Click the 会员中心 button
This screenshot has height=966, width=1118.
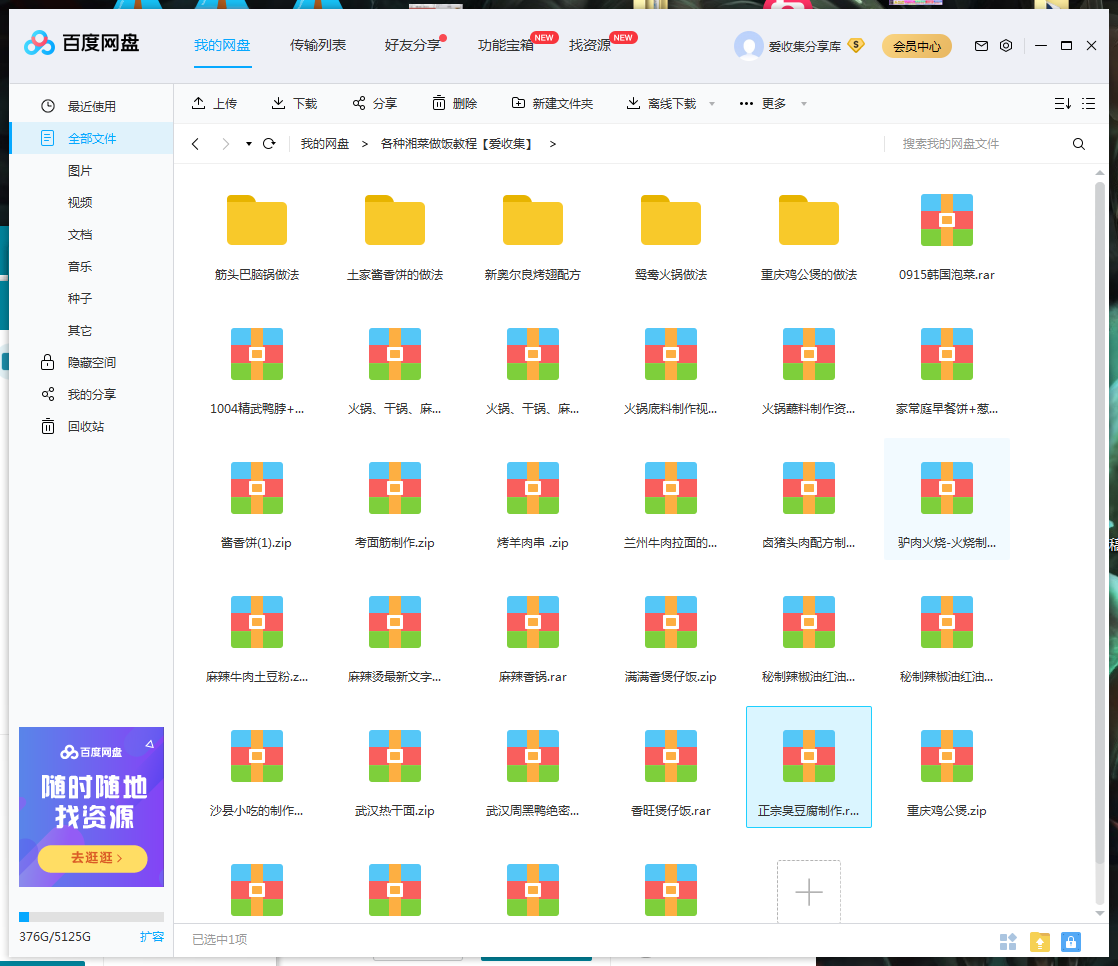916,46
